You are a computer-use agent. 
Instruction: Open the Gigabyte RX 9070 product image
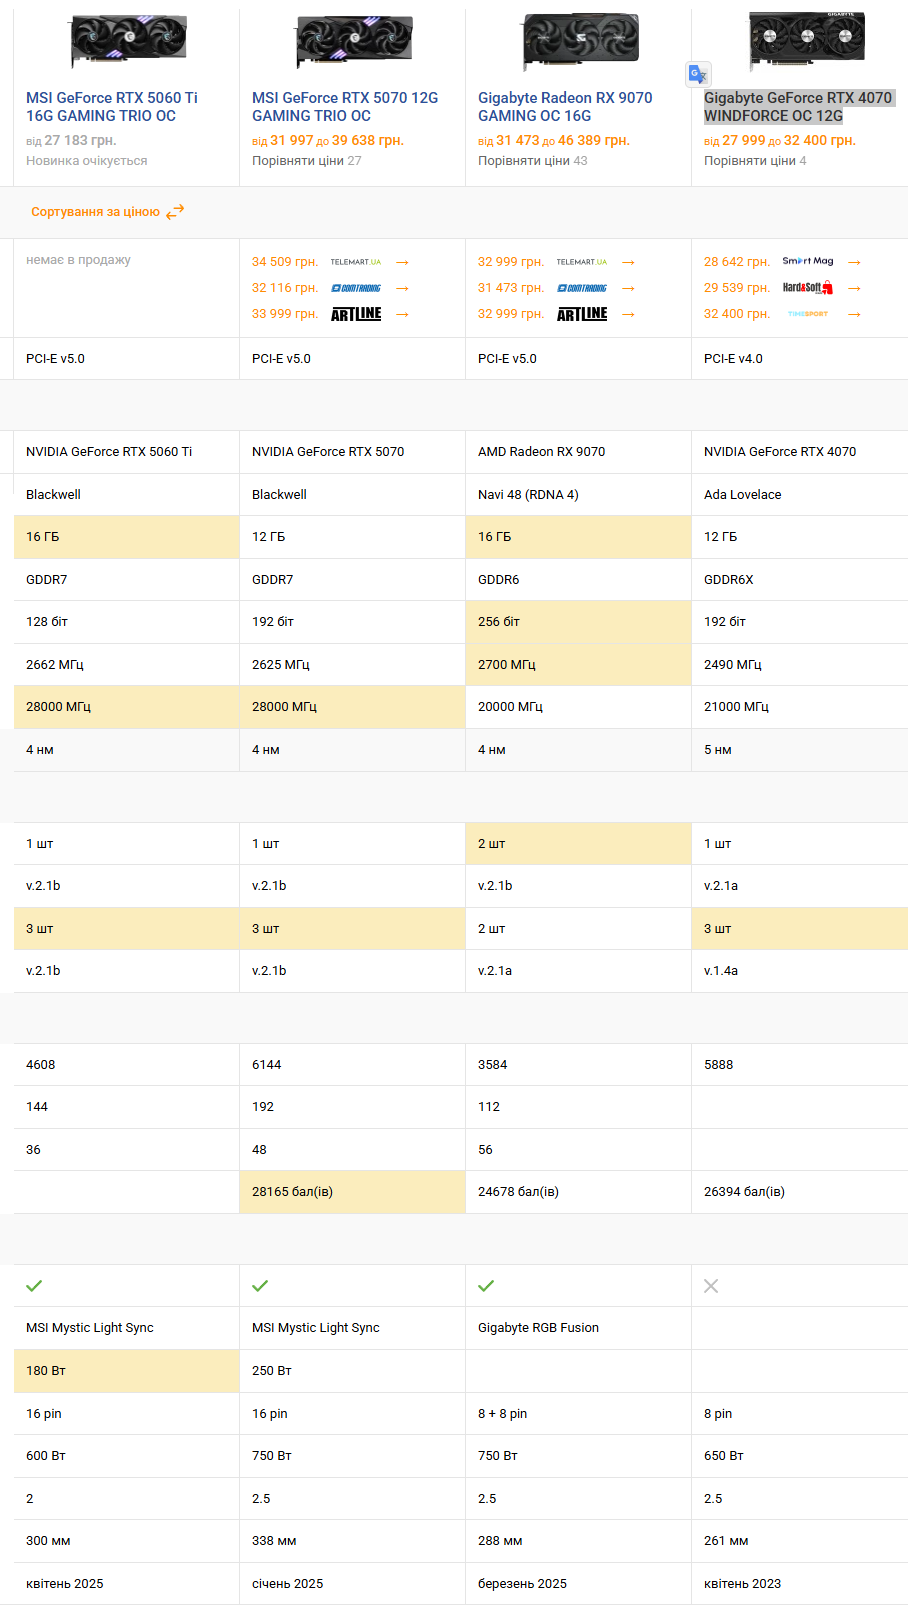tap(580, 42)
